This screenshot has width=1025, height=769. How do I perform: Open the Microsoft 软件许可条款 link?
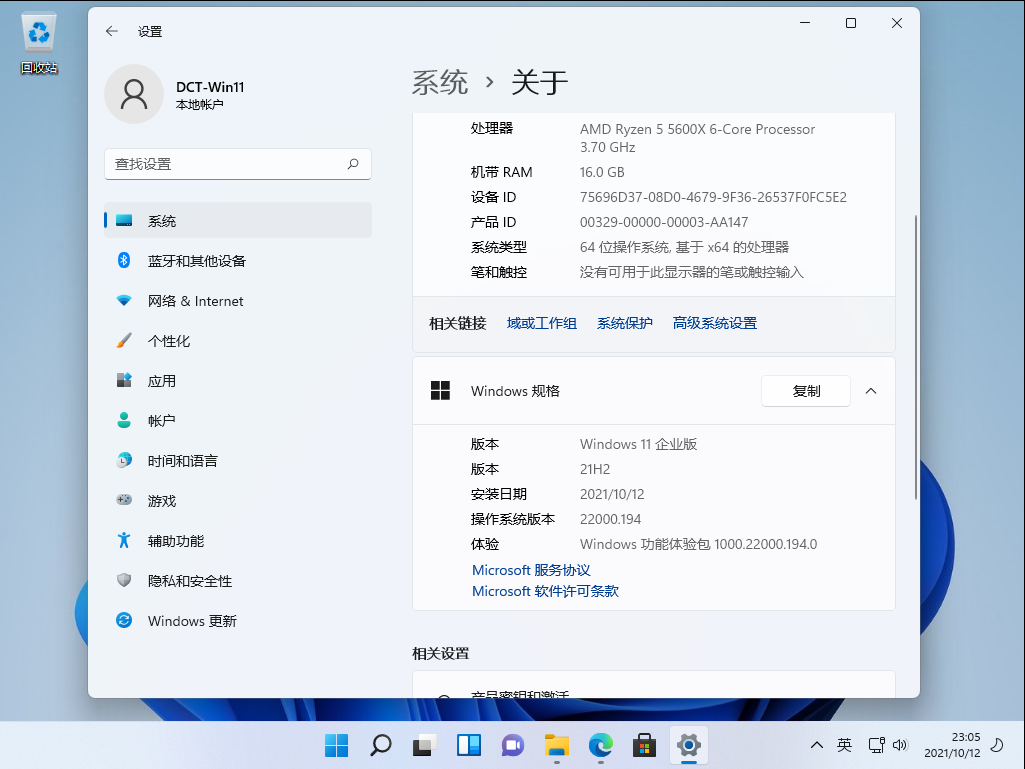tap(545, 591)
